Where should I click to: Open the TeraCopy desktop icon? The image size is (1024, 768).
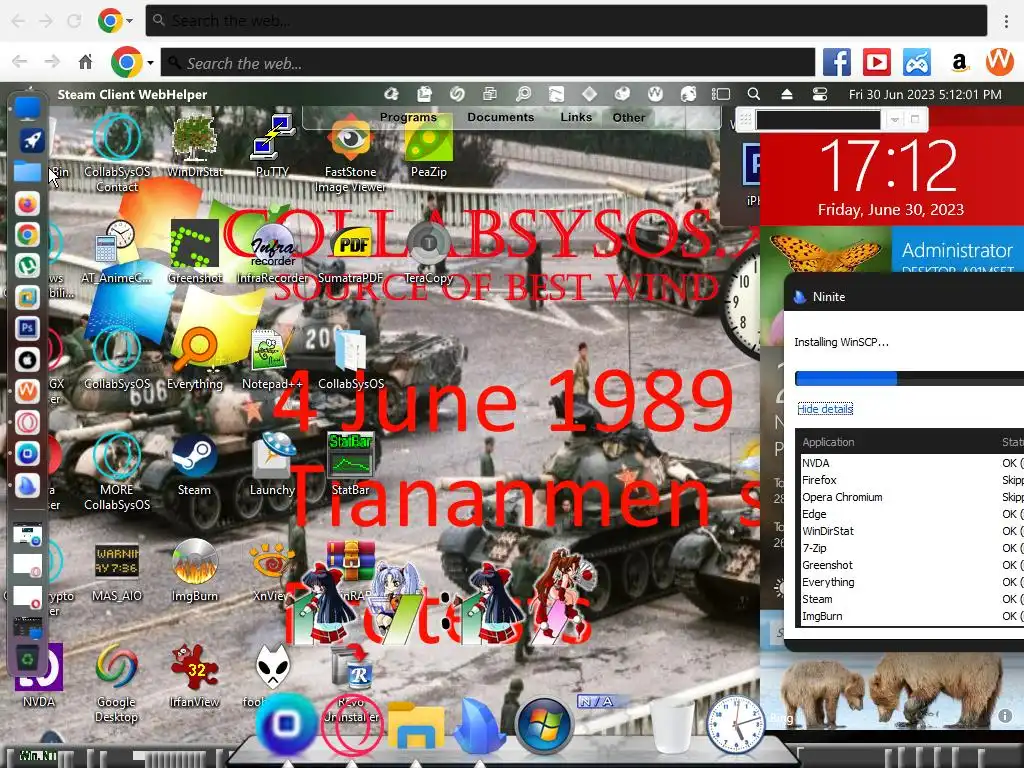[428, 252]
